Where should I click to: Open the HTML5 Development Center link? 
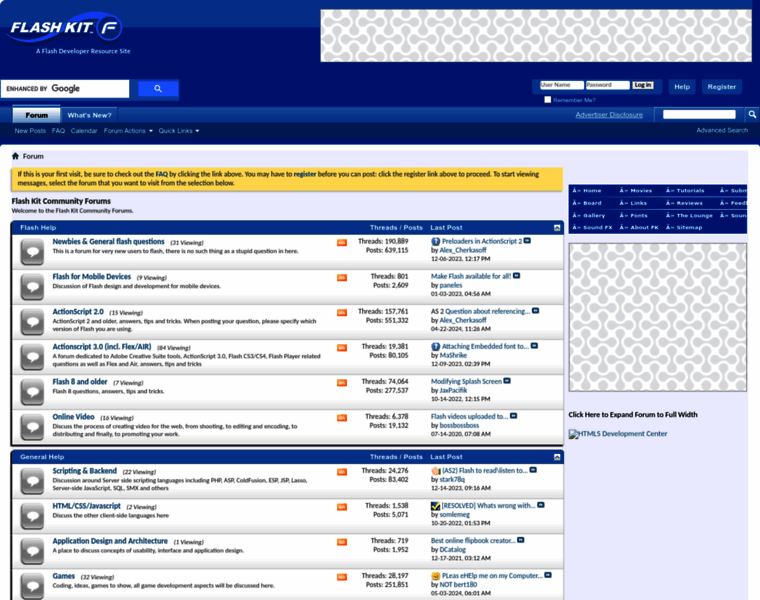[x=618, y=434]
